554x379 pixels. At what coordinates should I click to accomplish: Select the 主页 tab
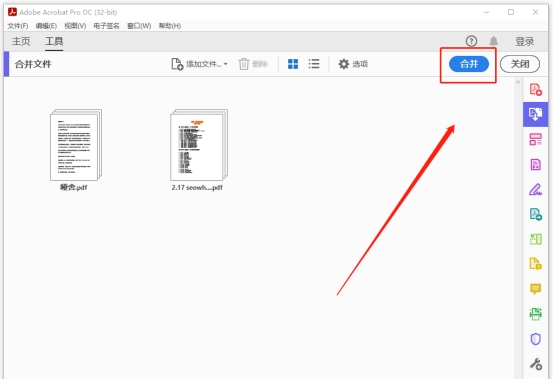coord(21,41)
